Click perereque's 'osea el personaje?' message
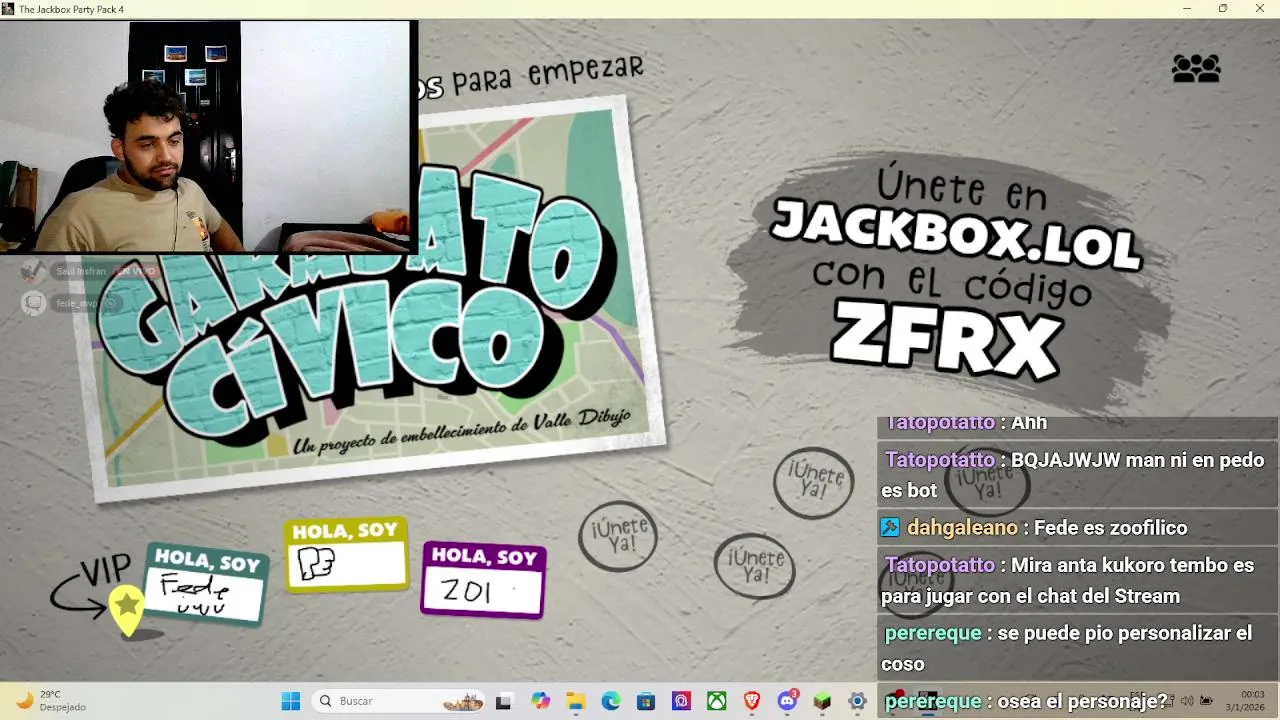The width and height of the screenshot is (1280, 720). (x=1078, y=701)
